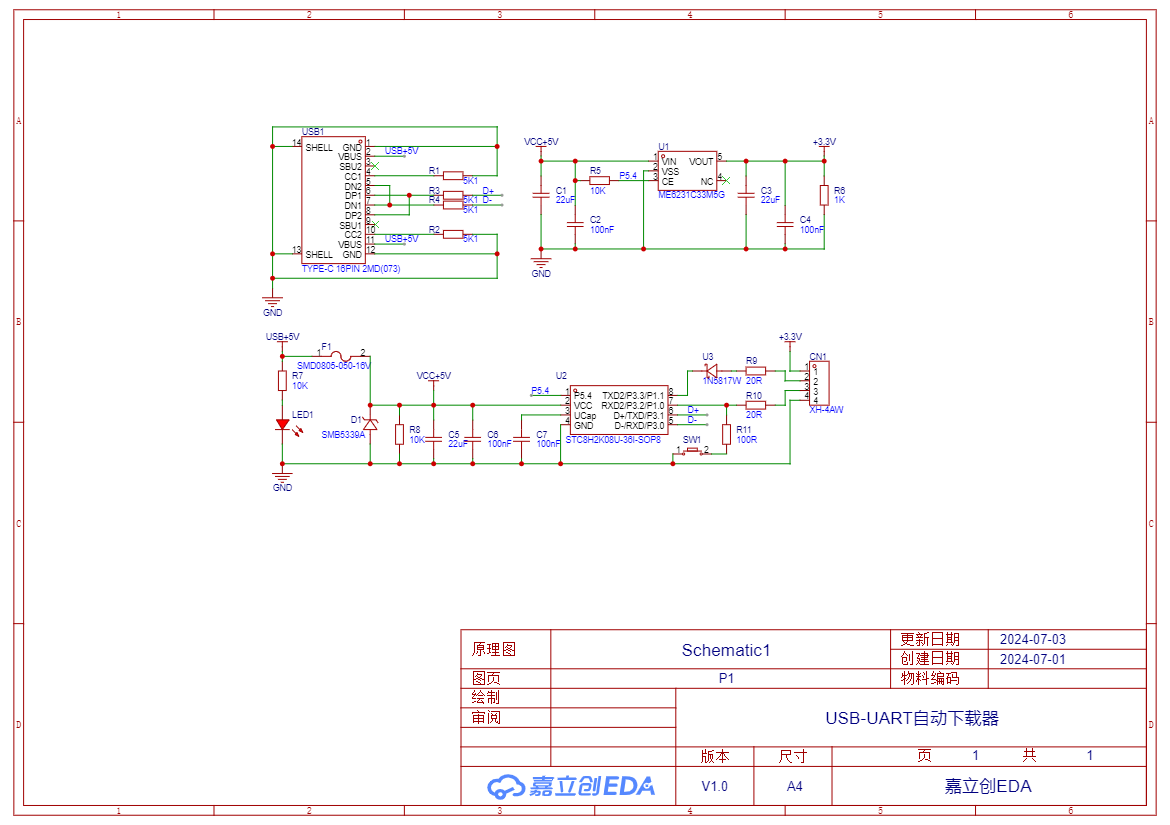Click the V1.0 version cell
Viewport: 1170px width, 825px height.
(714, 786)
